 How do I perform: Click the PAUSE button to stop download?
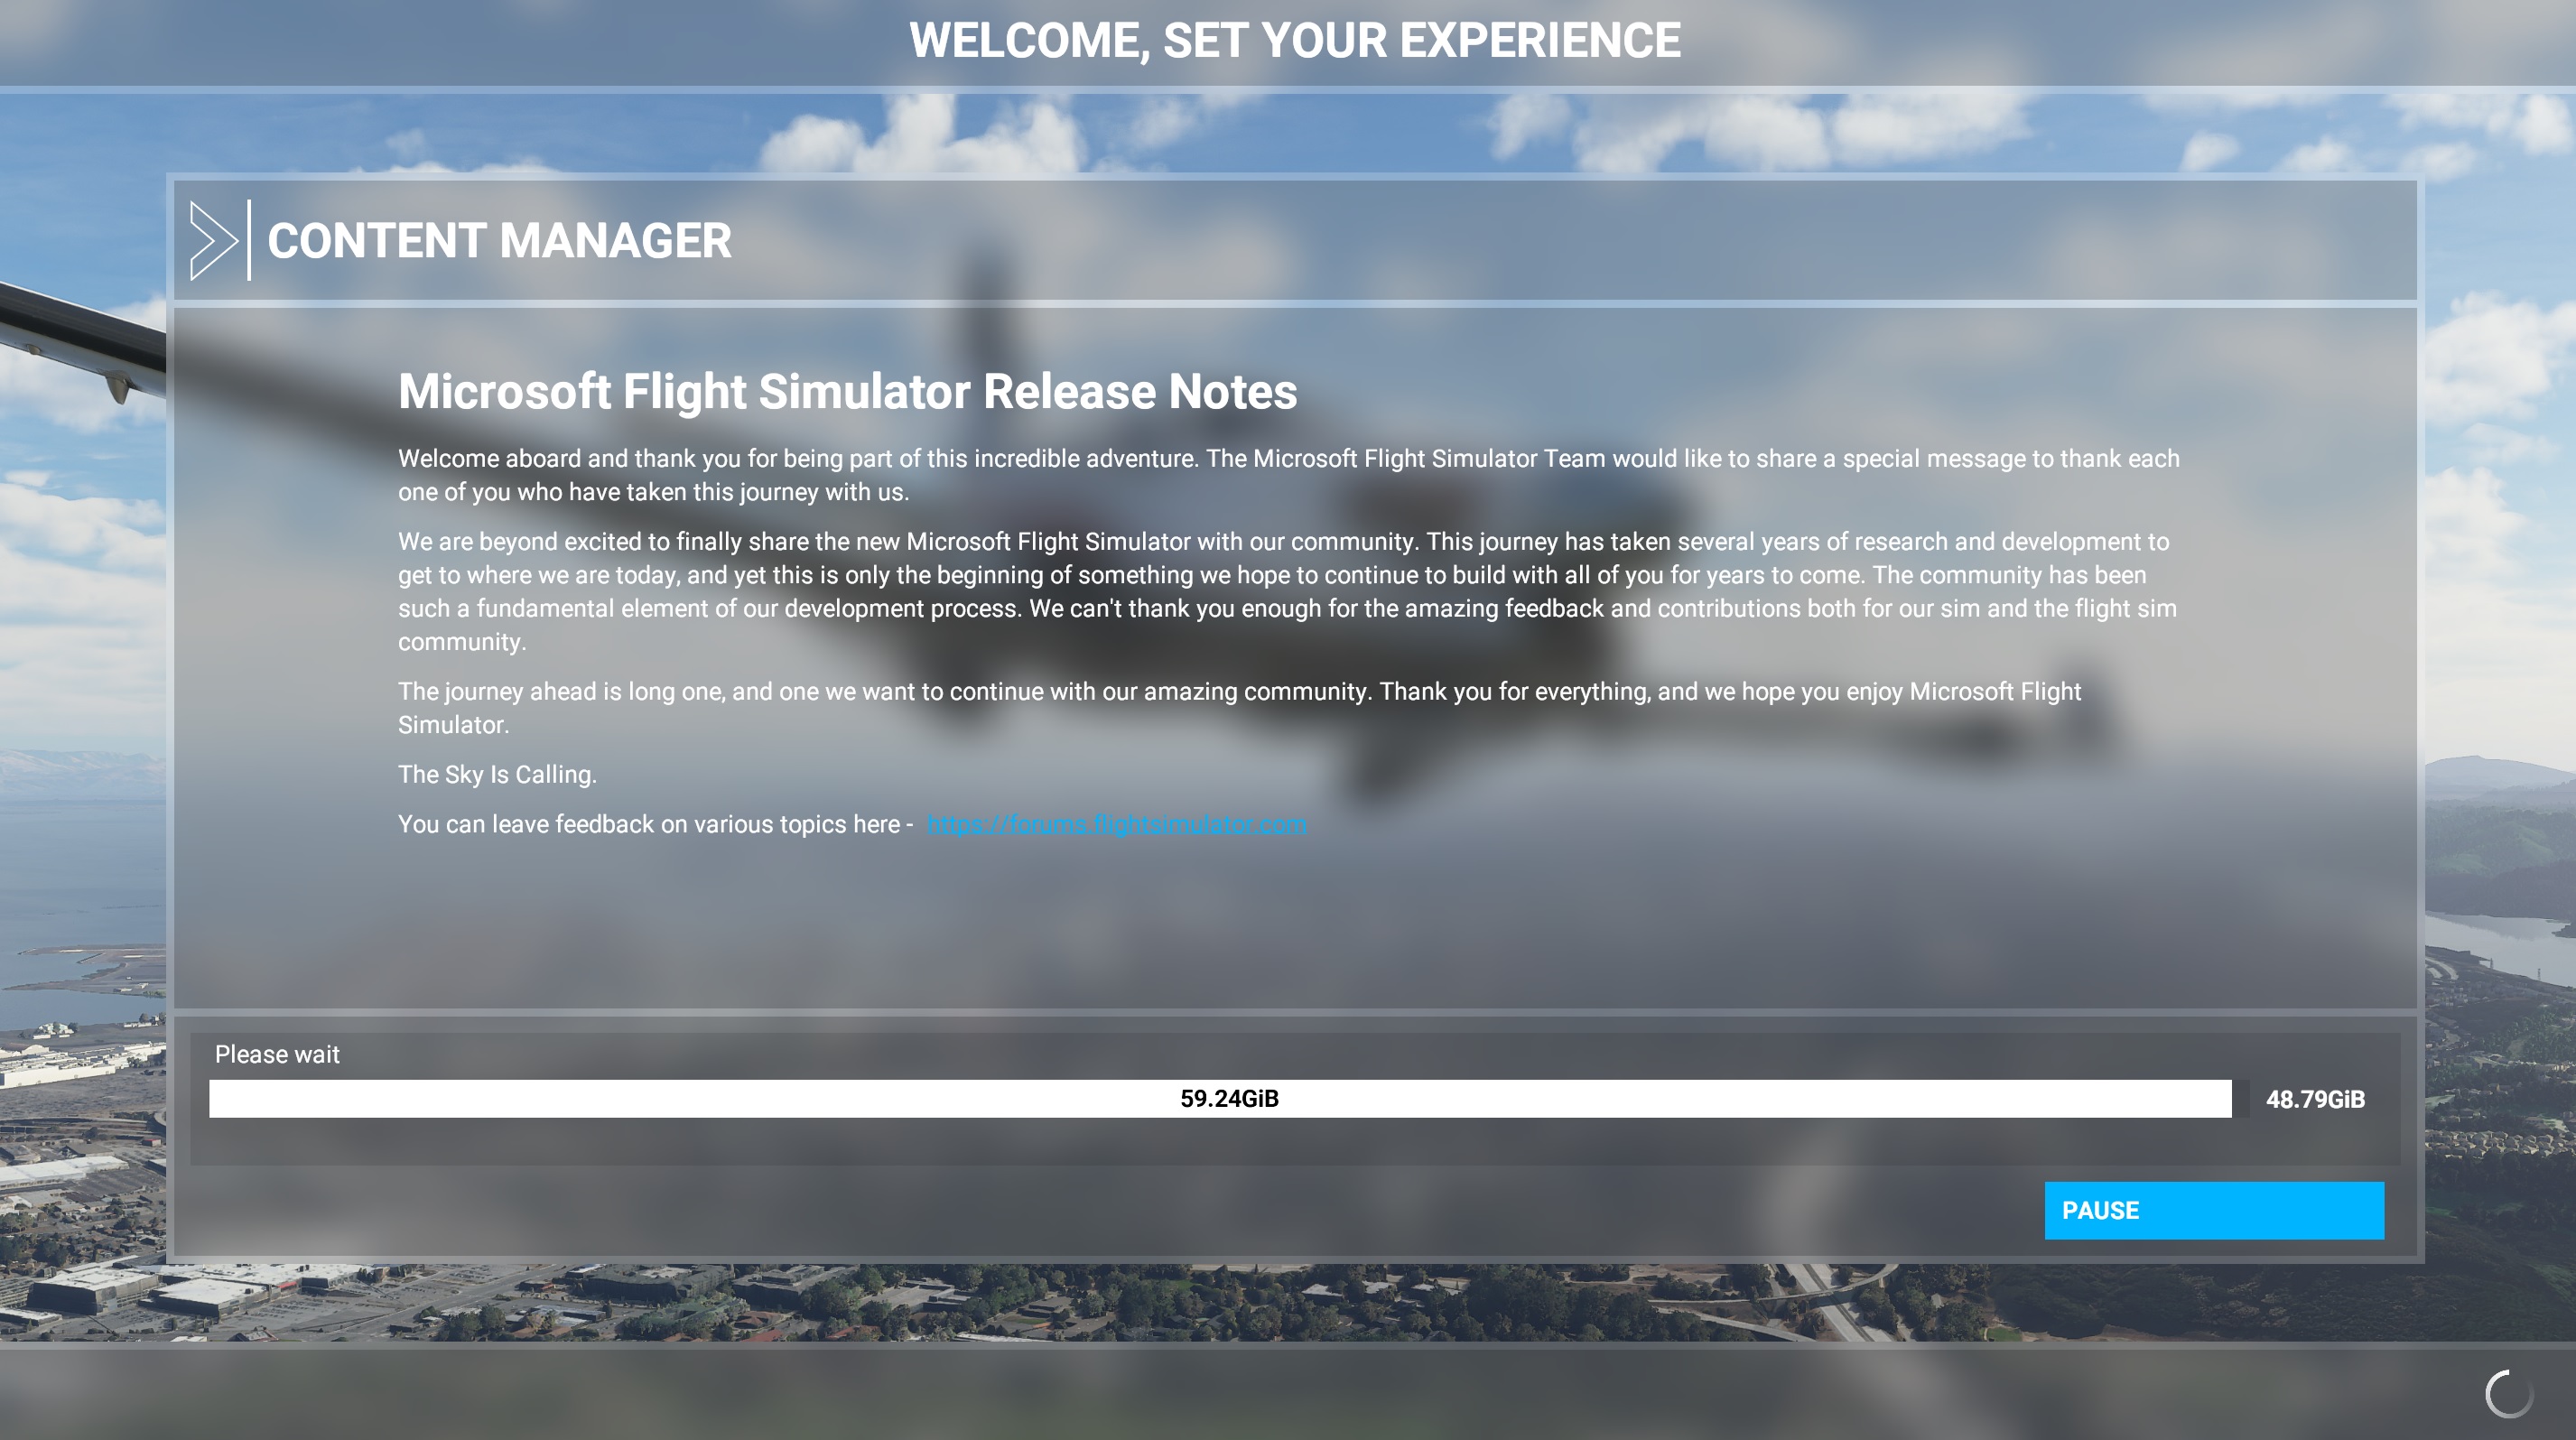2215,1210
